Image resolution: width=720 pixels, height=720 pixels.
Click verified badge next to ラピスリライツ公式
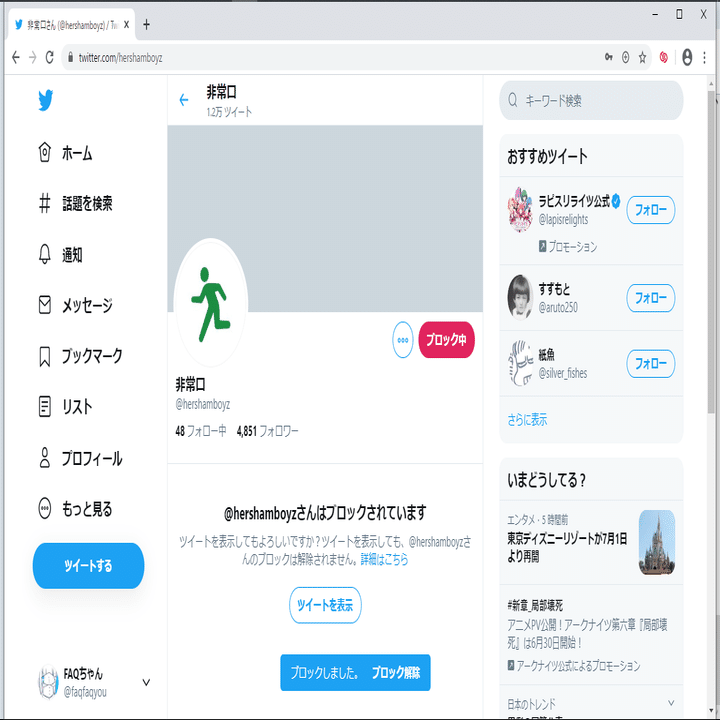pos(616,201)
